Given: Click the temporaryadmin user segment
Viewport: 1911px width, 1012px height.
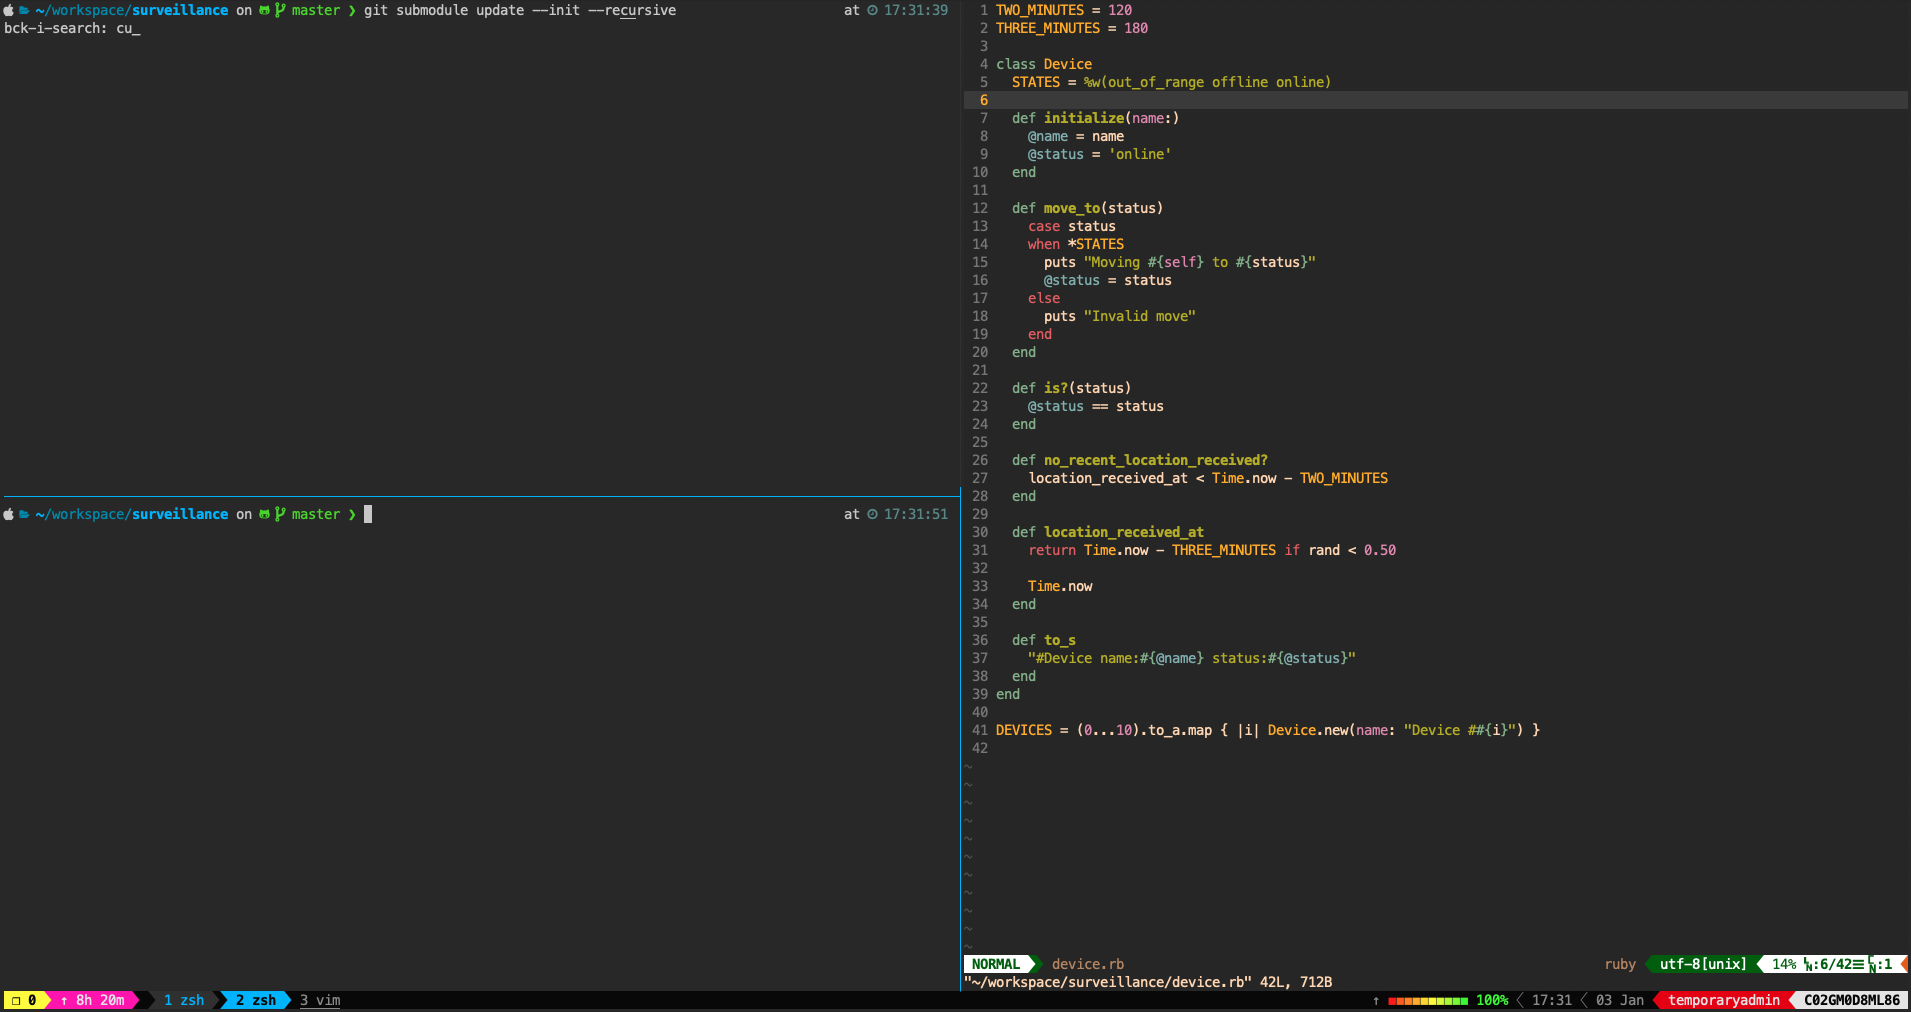Looking at the screenshot, I should (1724, 1000).
